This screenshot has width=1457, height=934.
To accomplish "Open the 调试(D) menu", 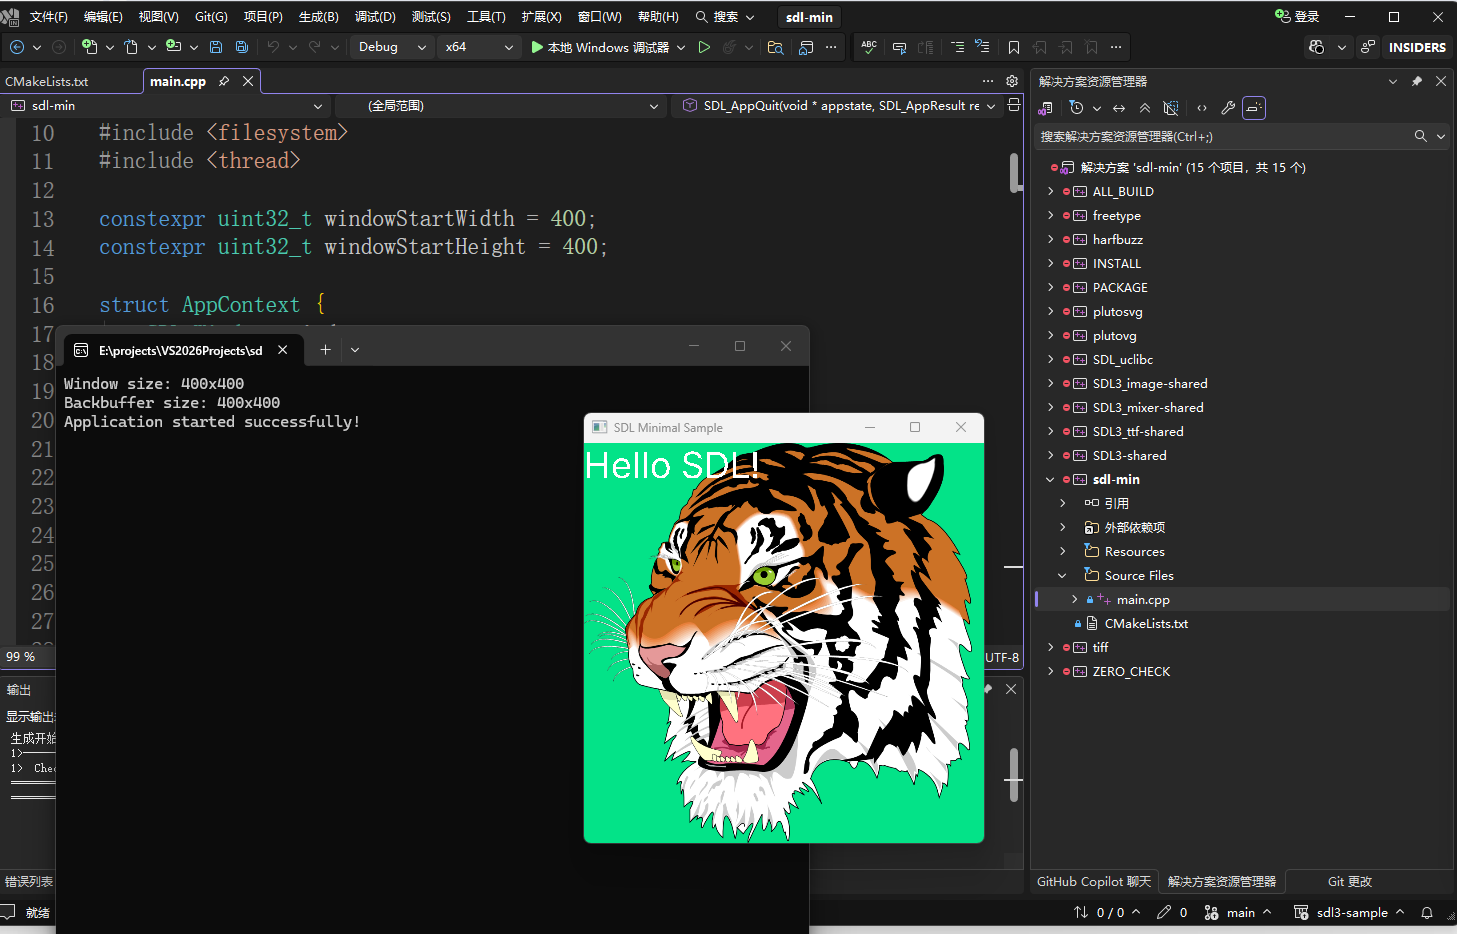I will coord(375,17).
